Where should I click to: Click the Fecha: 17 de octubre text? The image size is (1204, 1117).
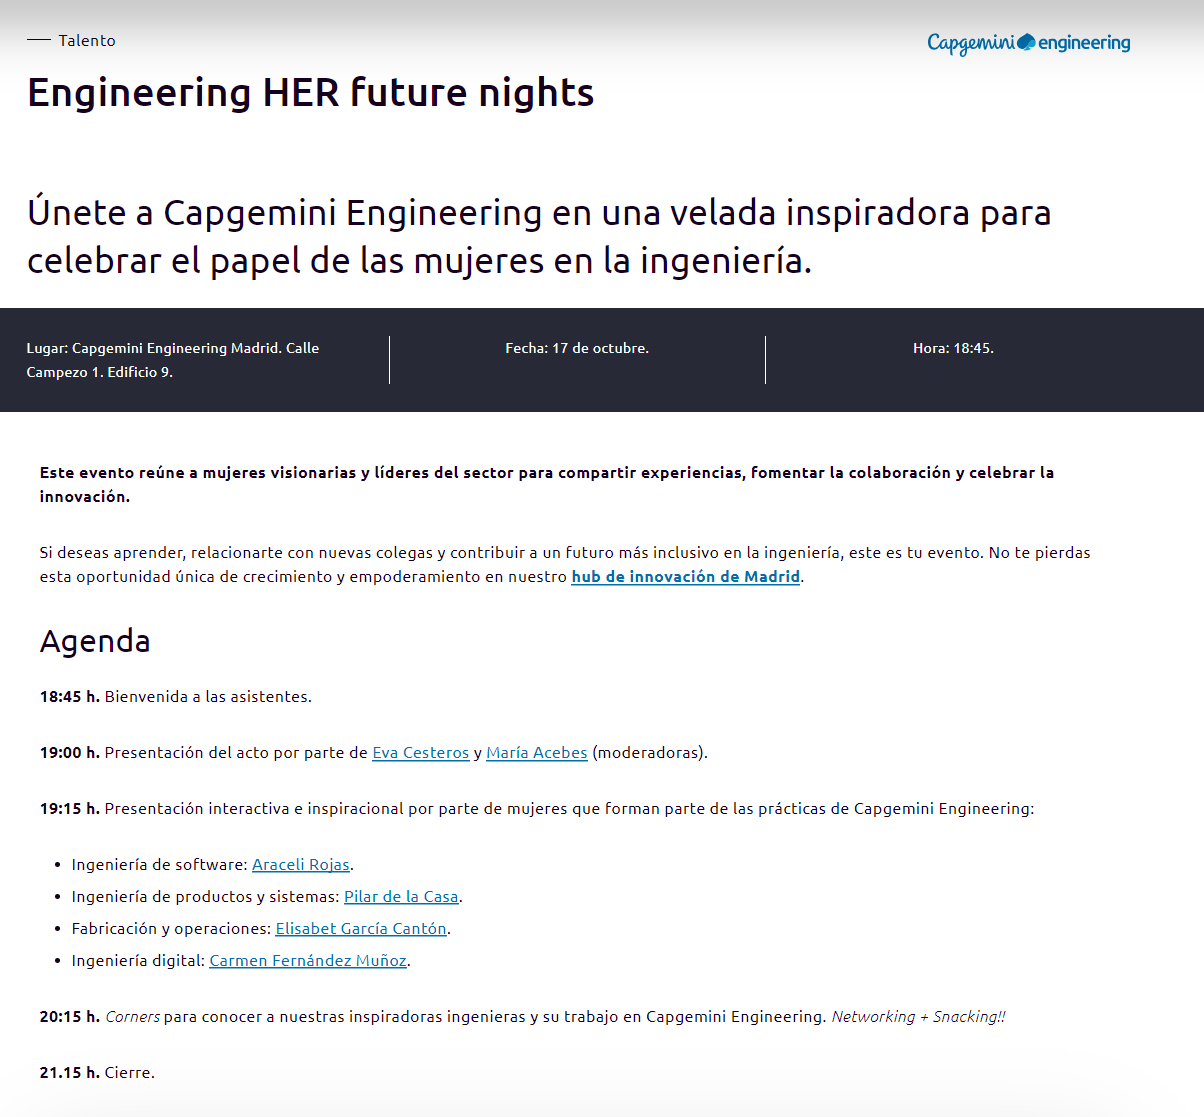click(x=577, y=348)
